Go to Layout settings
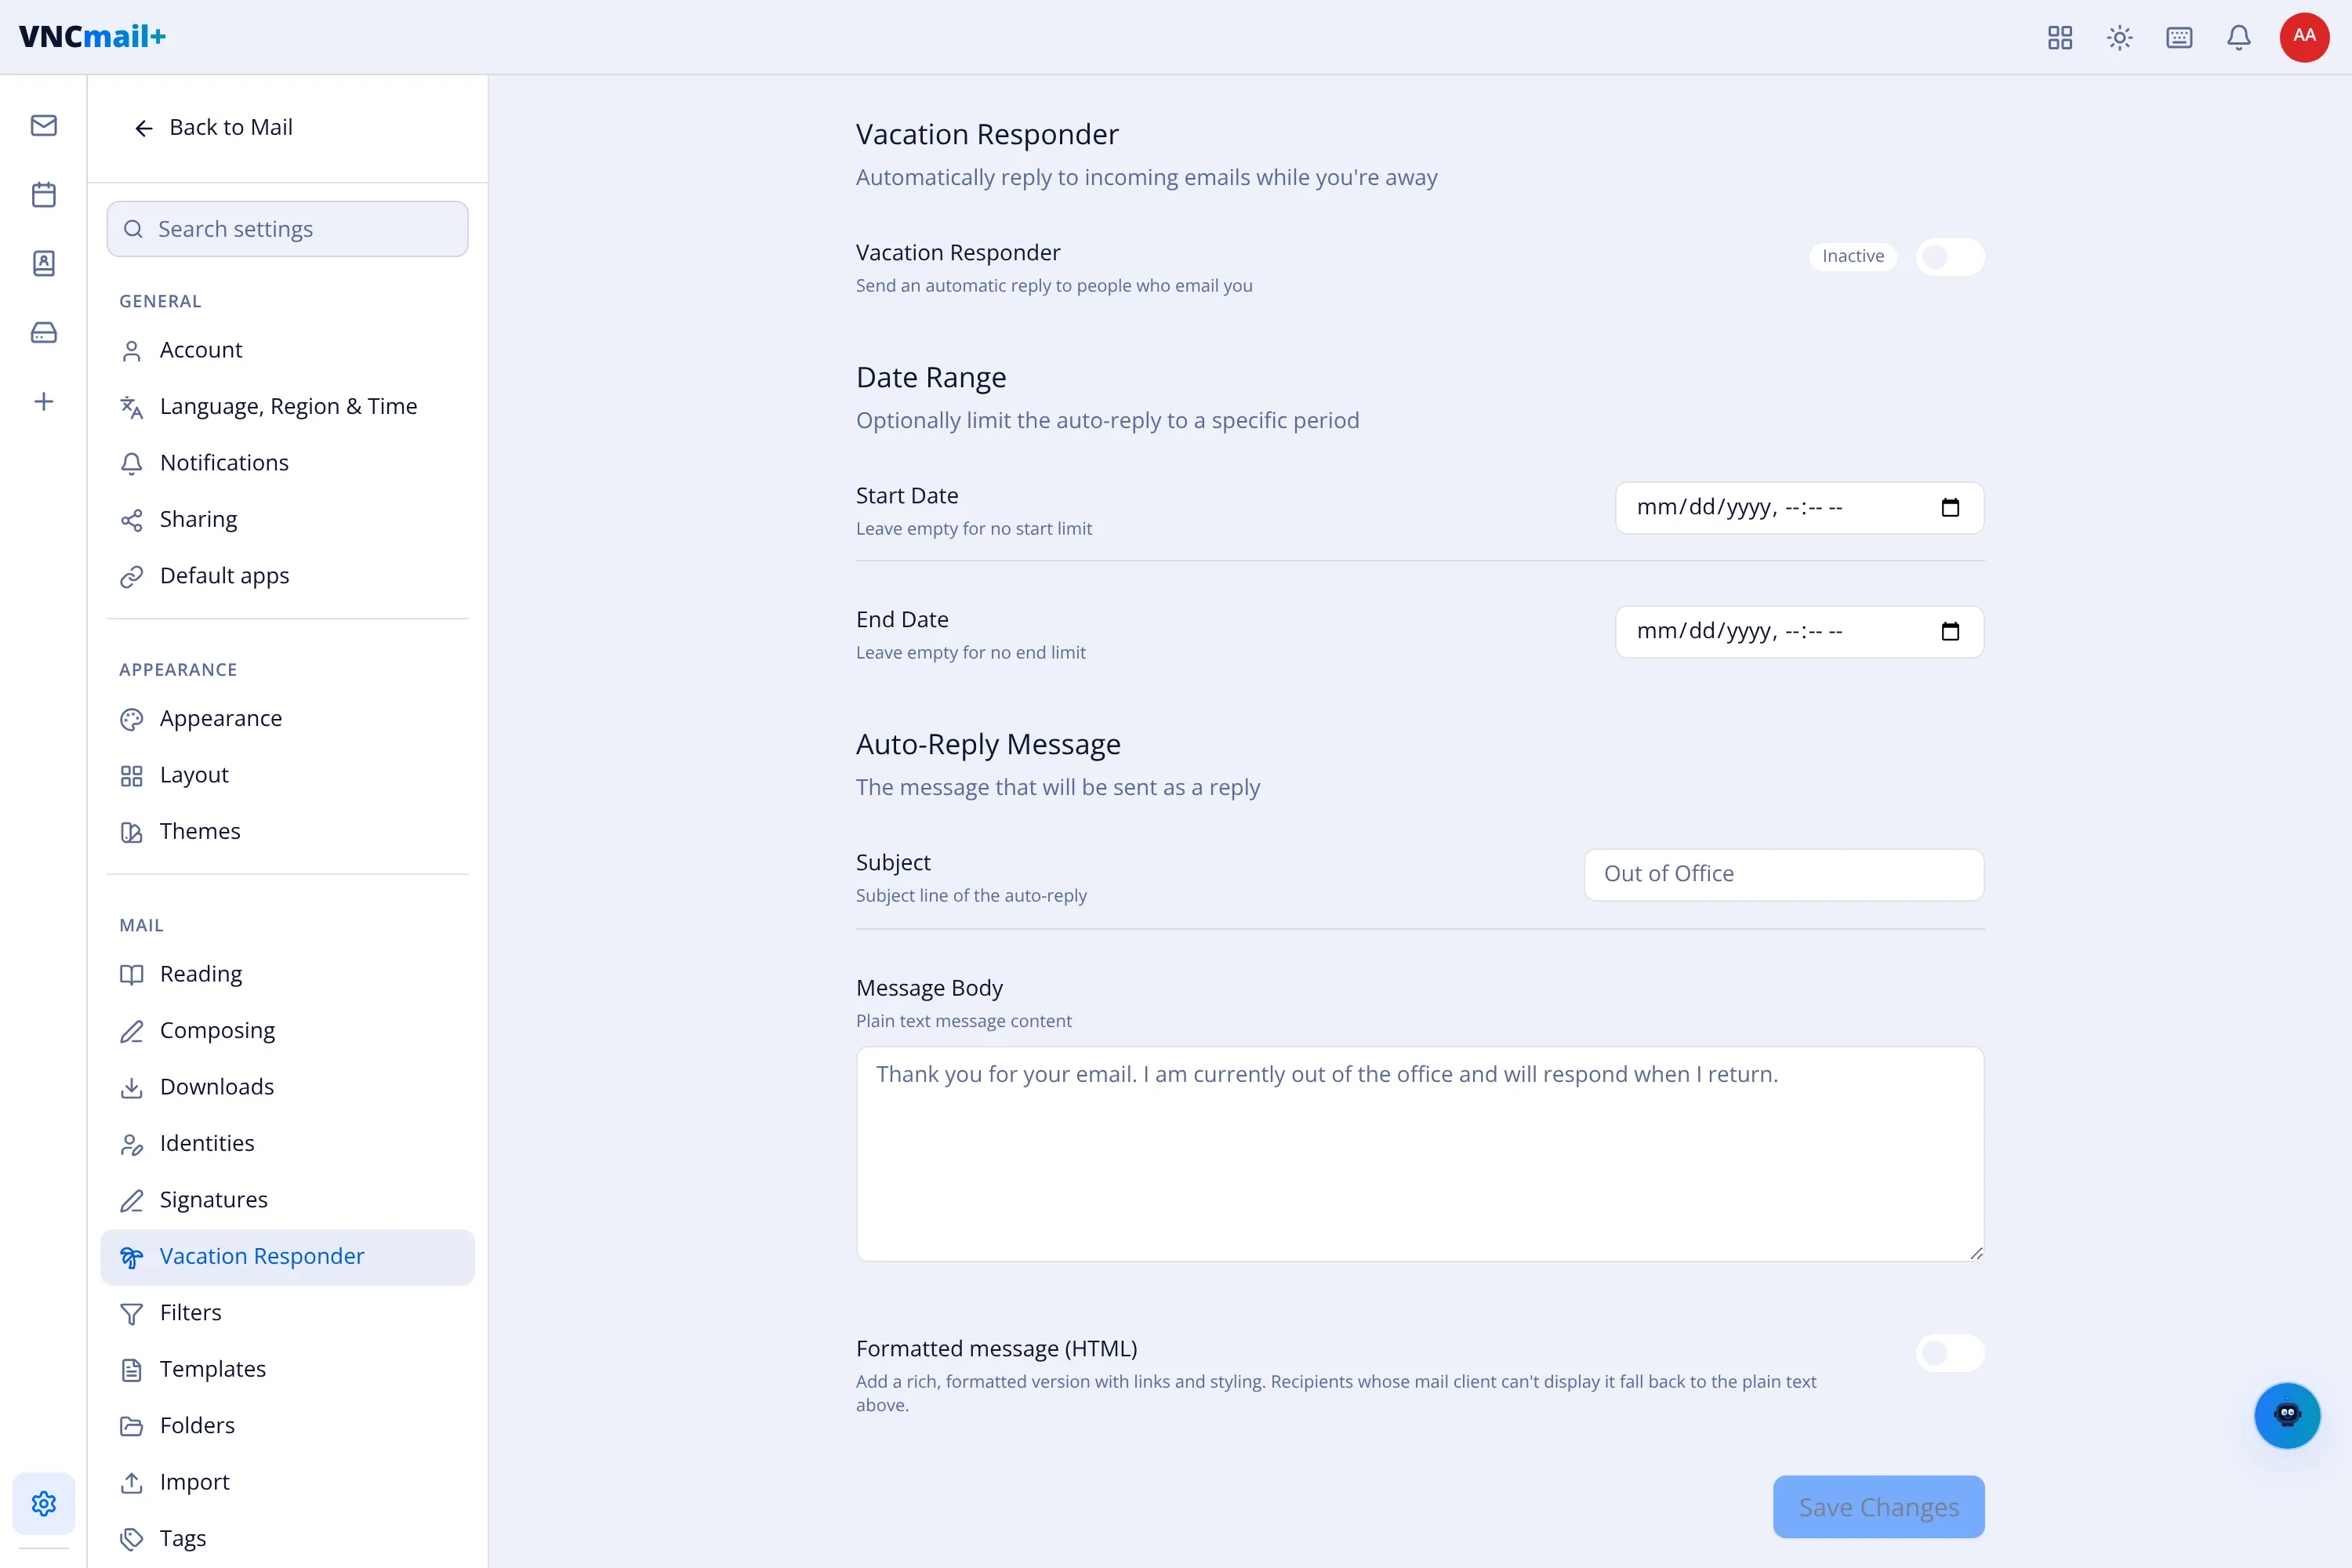The image size is (2352, 1568). (x=287, y=775)
